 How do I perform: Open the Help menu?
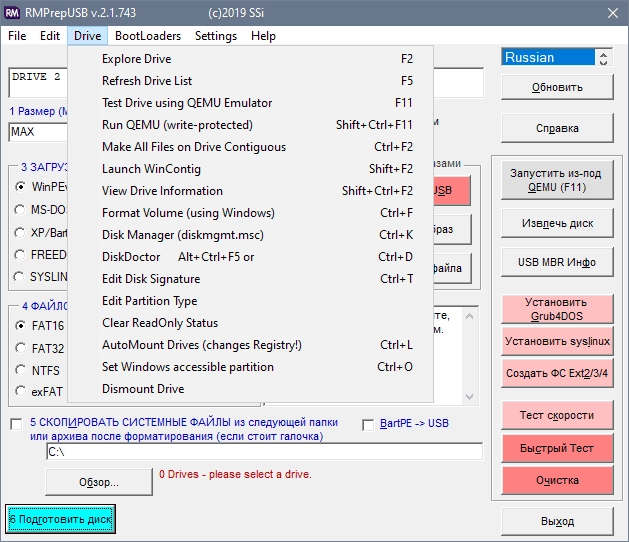click(263, 36)
